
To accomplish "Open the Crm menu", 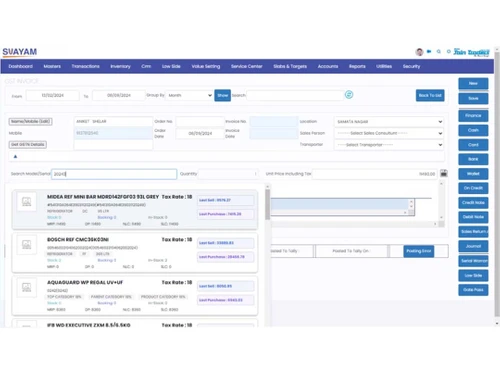I will click(x=146, y=66).
